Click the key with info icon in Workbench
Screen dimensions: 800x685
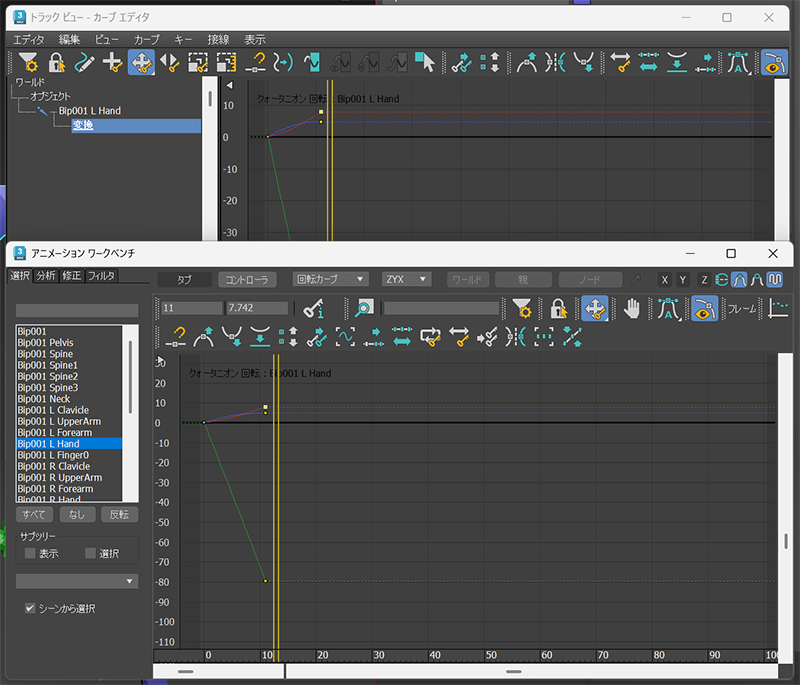(314, 309)
